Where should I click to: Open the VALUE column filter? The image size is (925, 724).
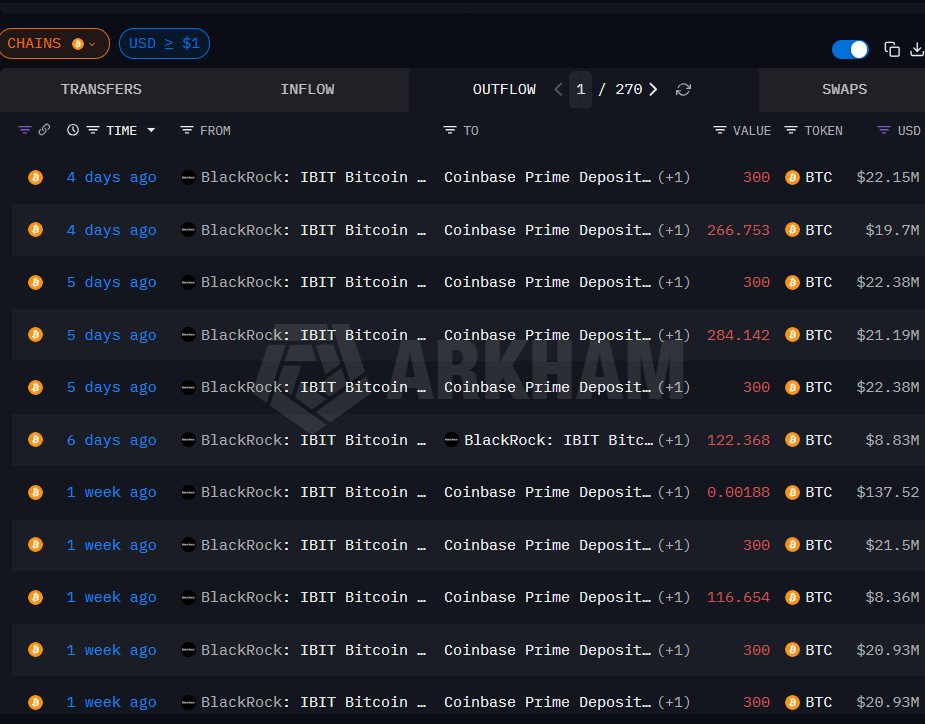pos(720,130)
